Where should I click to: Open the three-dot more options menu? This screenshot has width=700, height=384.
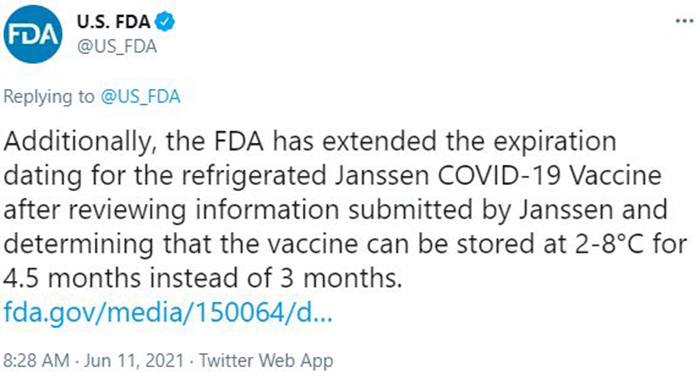pyautogui.click(x=684, y=21)
